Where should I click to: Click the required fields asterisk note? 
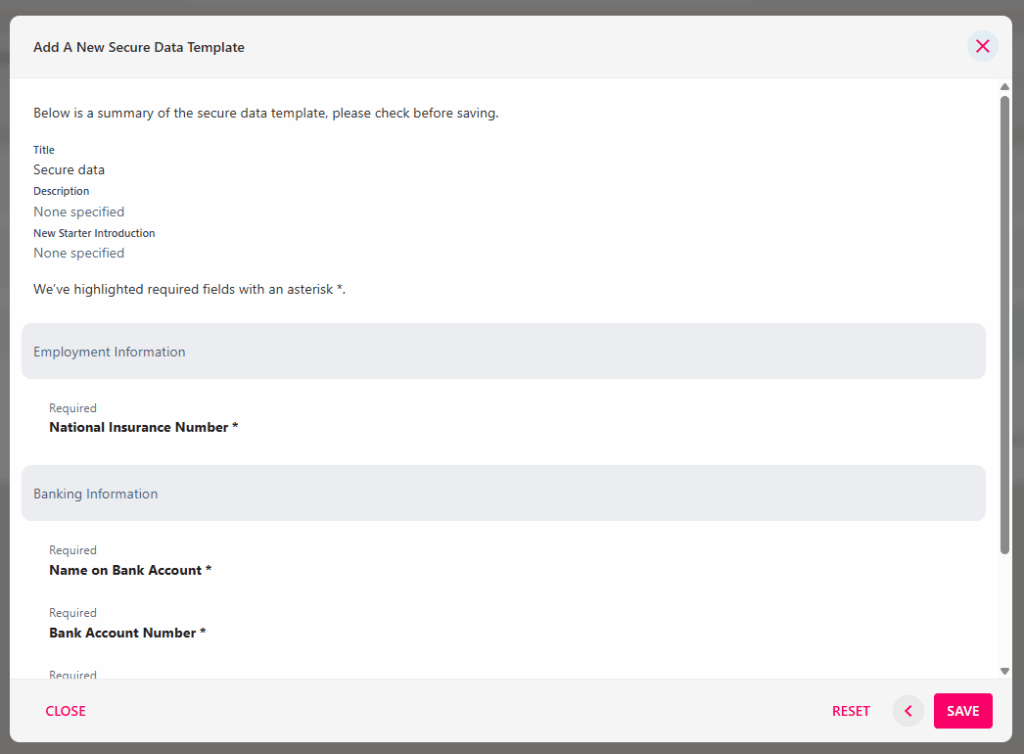[x=189, y=289]
